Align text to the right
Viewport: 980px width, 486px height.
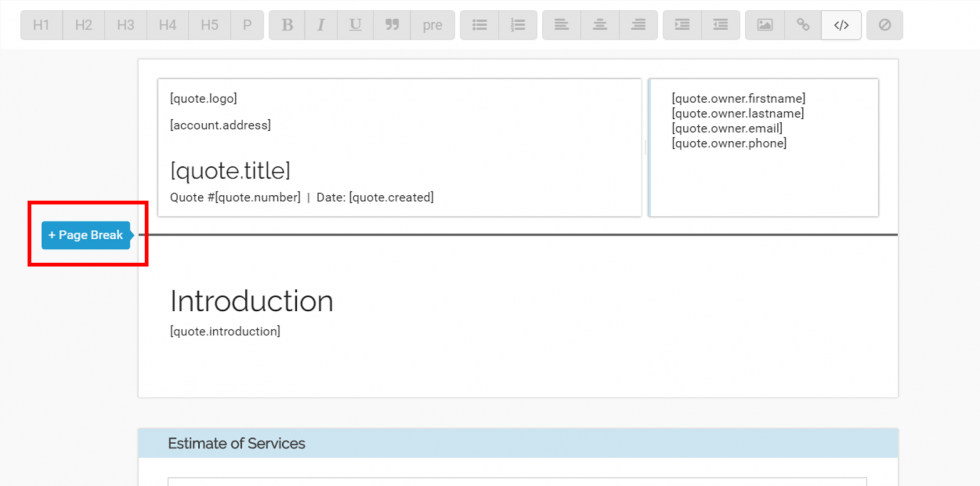point(638,25)
